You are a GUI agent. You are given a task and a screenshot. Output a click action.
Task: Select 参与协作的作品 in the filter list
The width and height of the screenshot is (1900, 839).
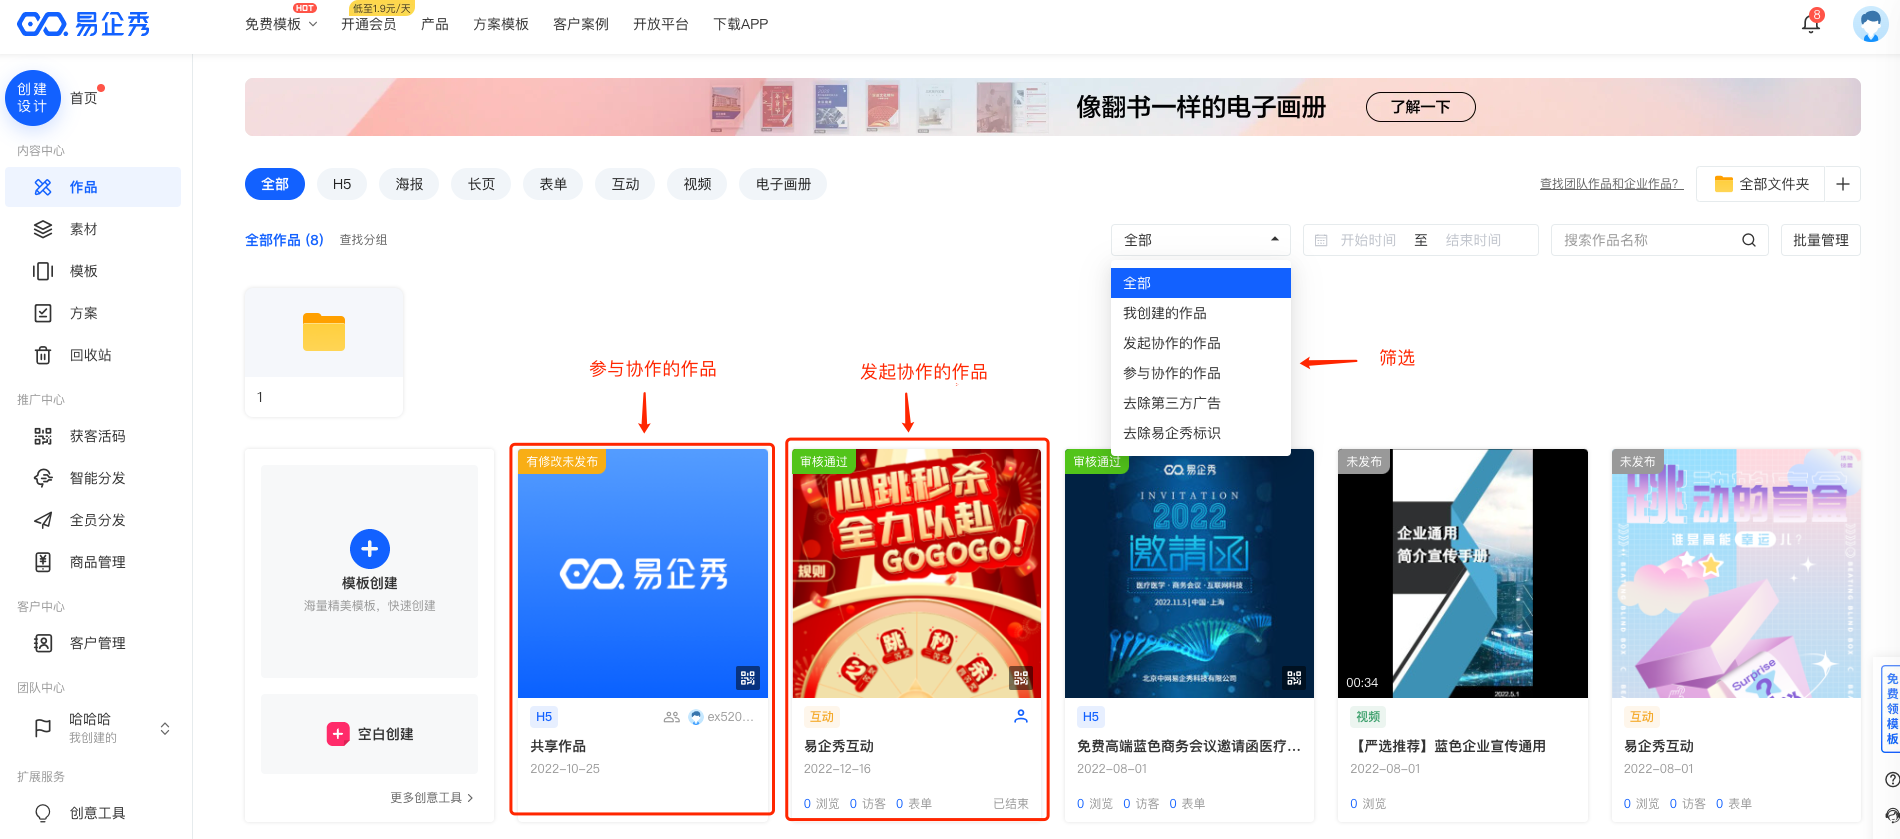(x=1200, y=373)
